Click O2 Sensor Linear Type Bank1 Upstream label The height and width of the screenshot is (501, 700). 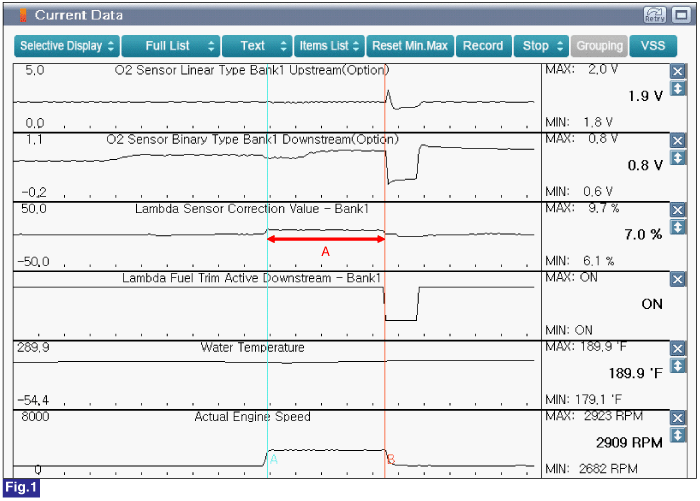click(x=252, y=70)
